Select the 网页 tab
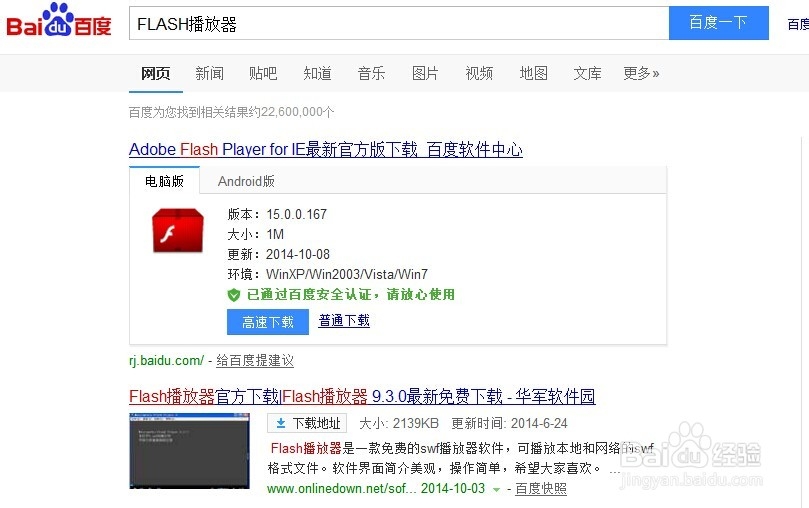 tap(155, 73)
